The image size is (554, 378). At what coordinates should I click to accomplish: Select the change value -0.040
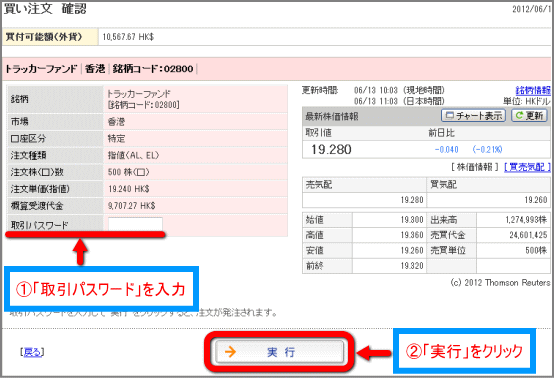click(x=447, y=149)
